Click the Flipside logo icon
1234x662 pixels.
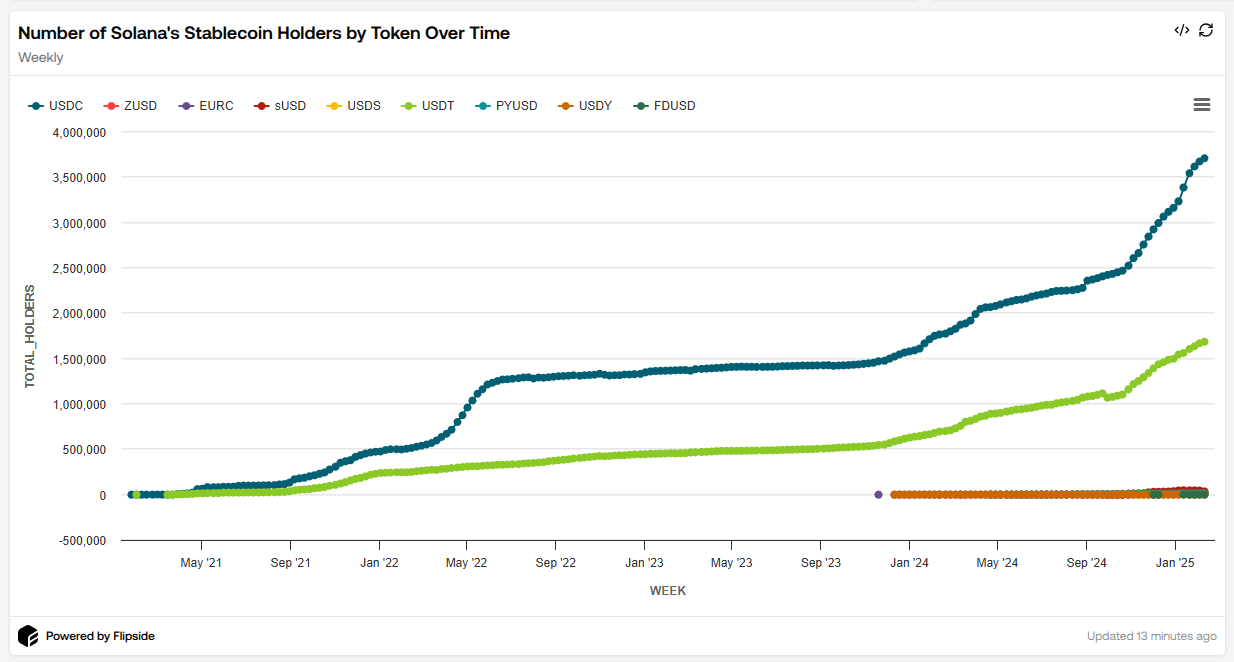[x=28, y=636]
